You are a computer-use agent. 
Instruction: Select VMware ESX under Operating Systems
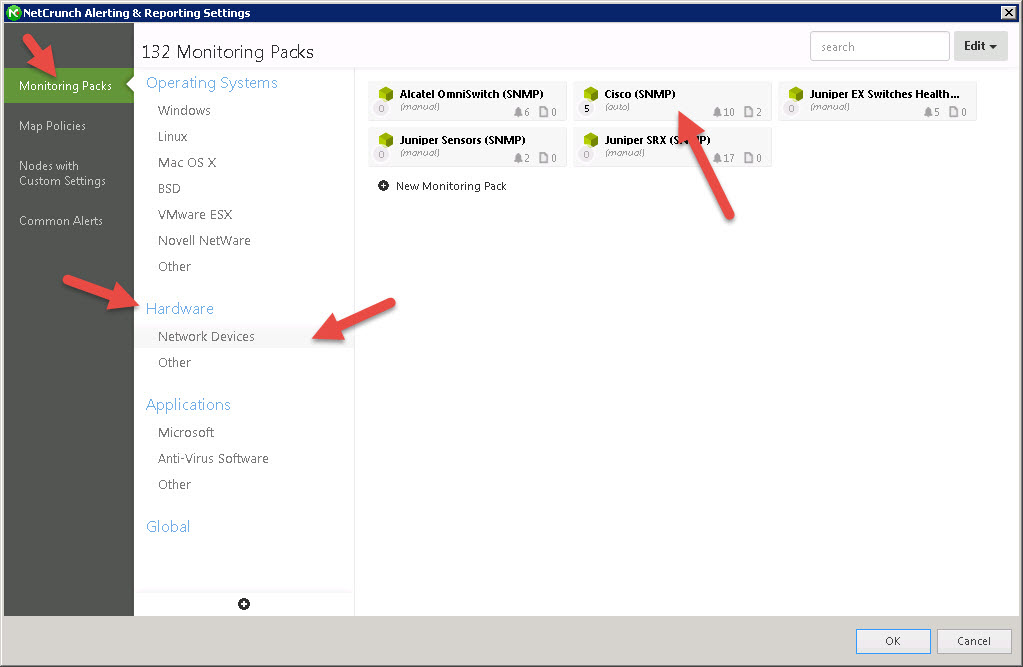pos(194,215)
